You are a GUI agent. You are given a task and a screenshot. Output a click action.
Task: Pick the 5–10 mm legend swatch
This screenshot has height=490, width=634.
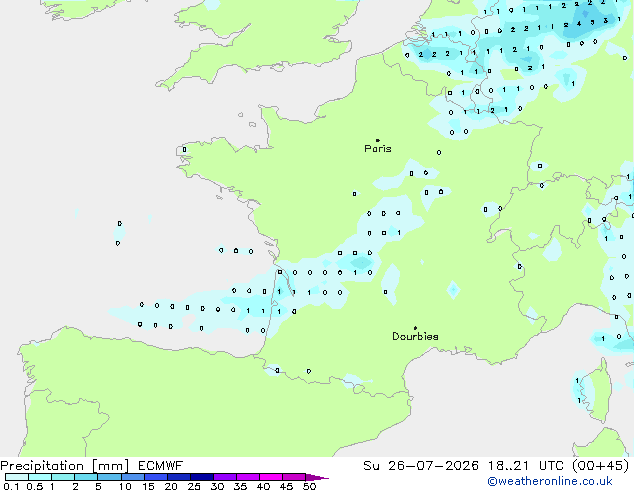[x=109, y=477]
